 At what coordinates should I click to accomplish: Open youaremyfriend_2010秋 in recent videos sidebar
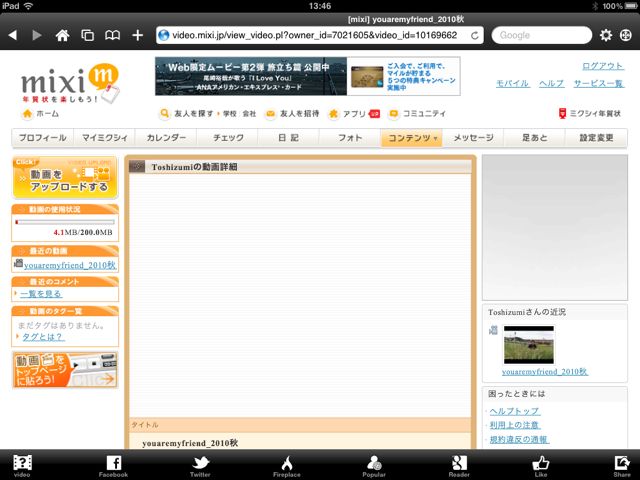coord(70,265)
